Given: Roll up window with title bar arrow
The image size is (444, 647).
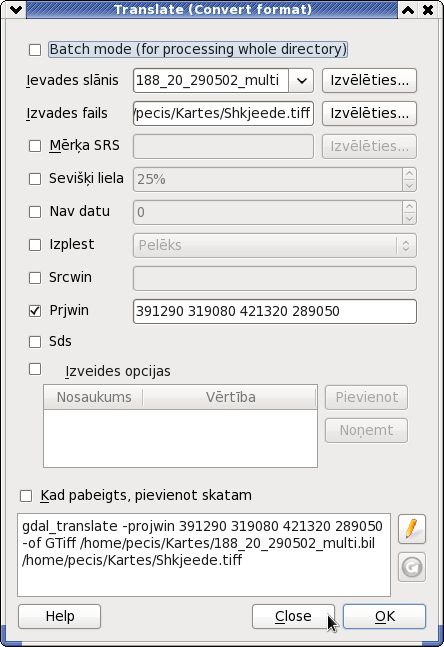Looking at the screenshot, I should tap(408, 9).
